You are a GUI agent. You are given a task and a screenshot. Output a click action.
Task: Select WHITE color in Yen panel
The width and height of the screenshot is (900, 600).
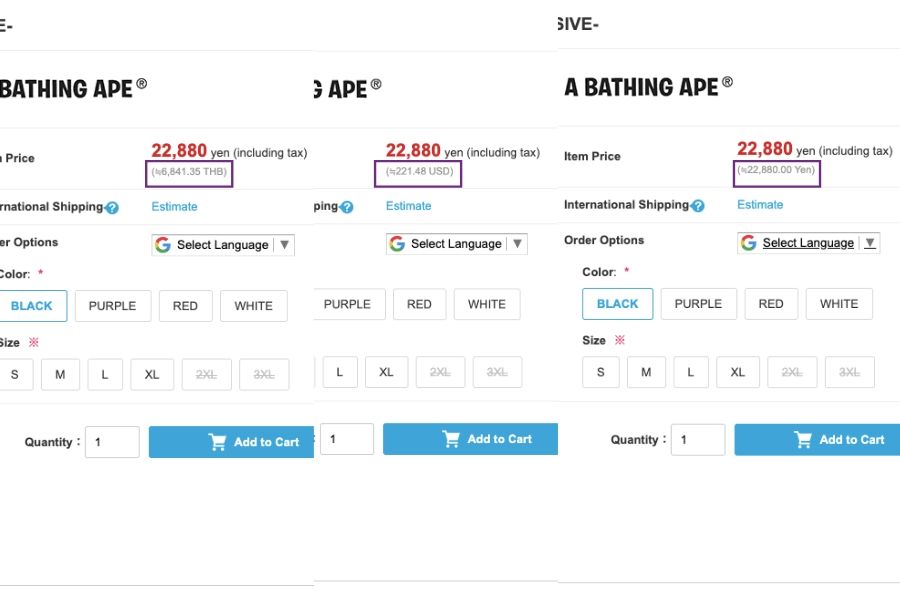point(839,304)
